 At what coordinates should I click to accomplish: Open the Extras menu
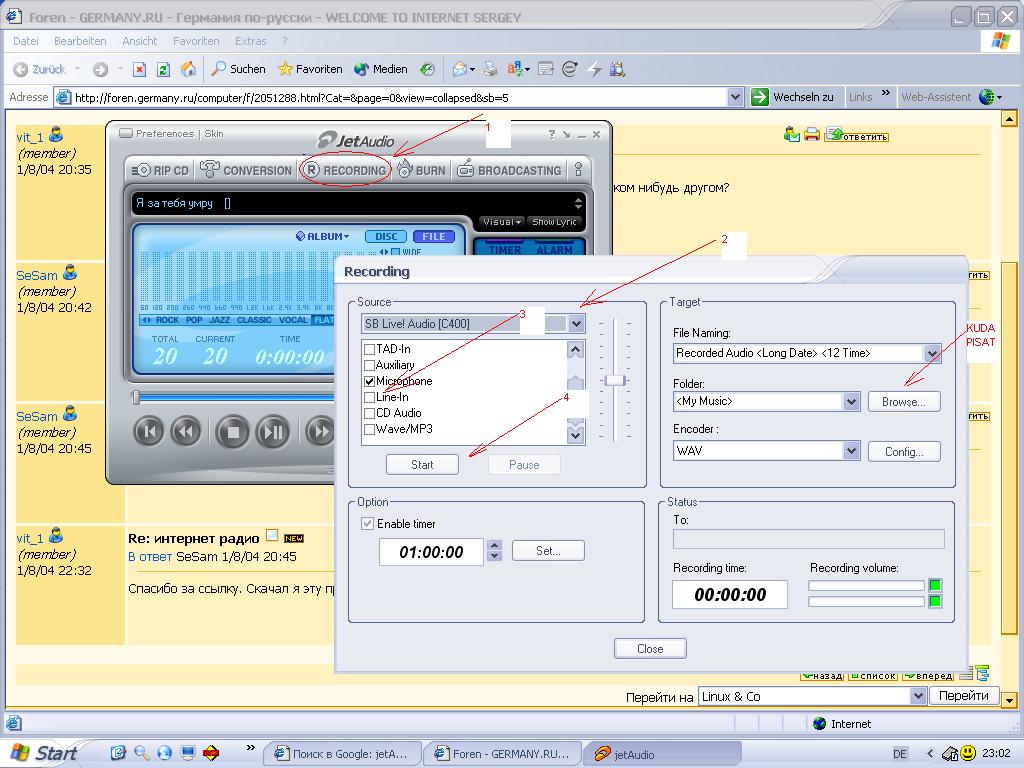(251, 40)
